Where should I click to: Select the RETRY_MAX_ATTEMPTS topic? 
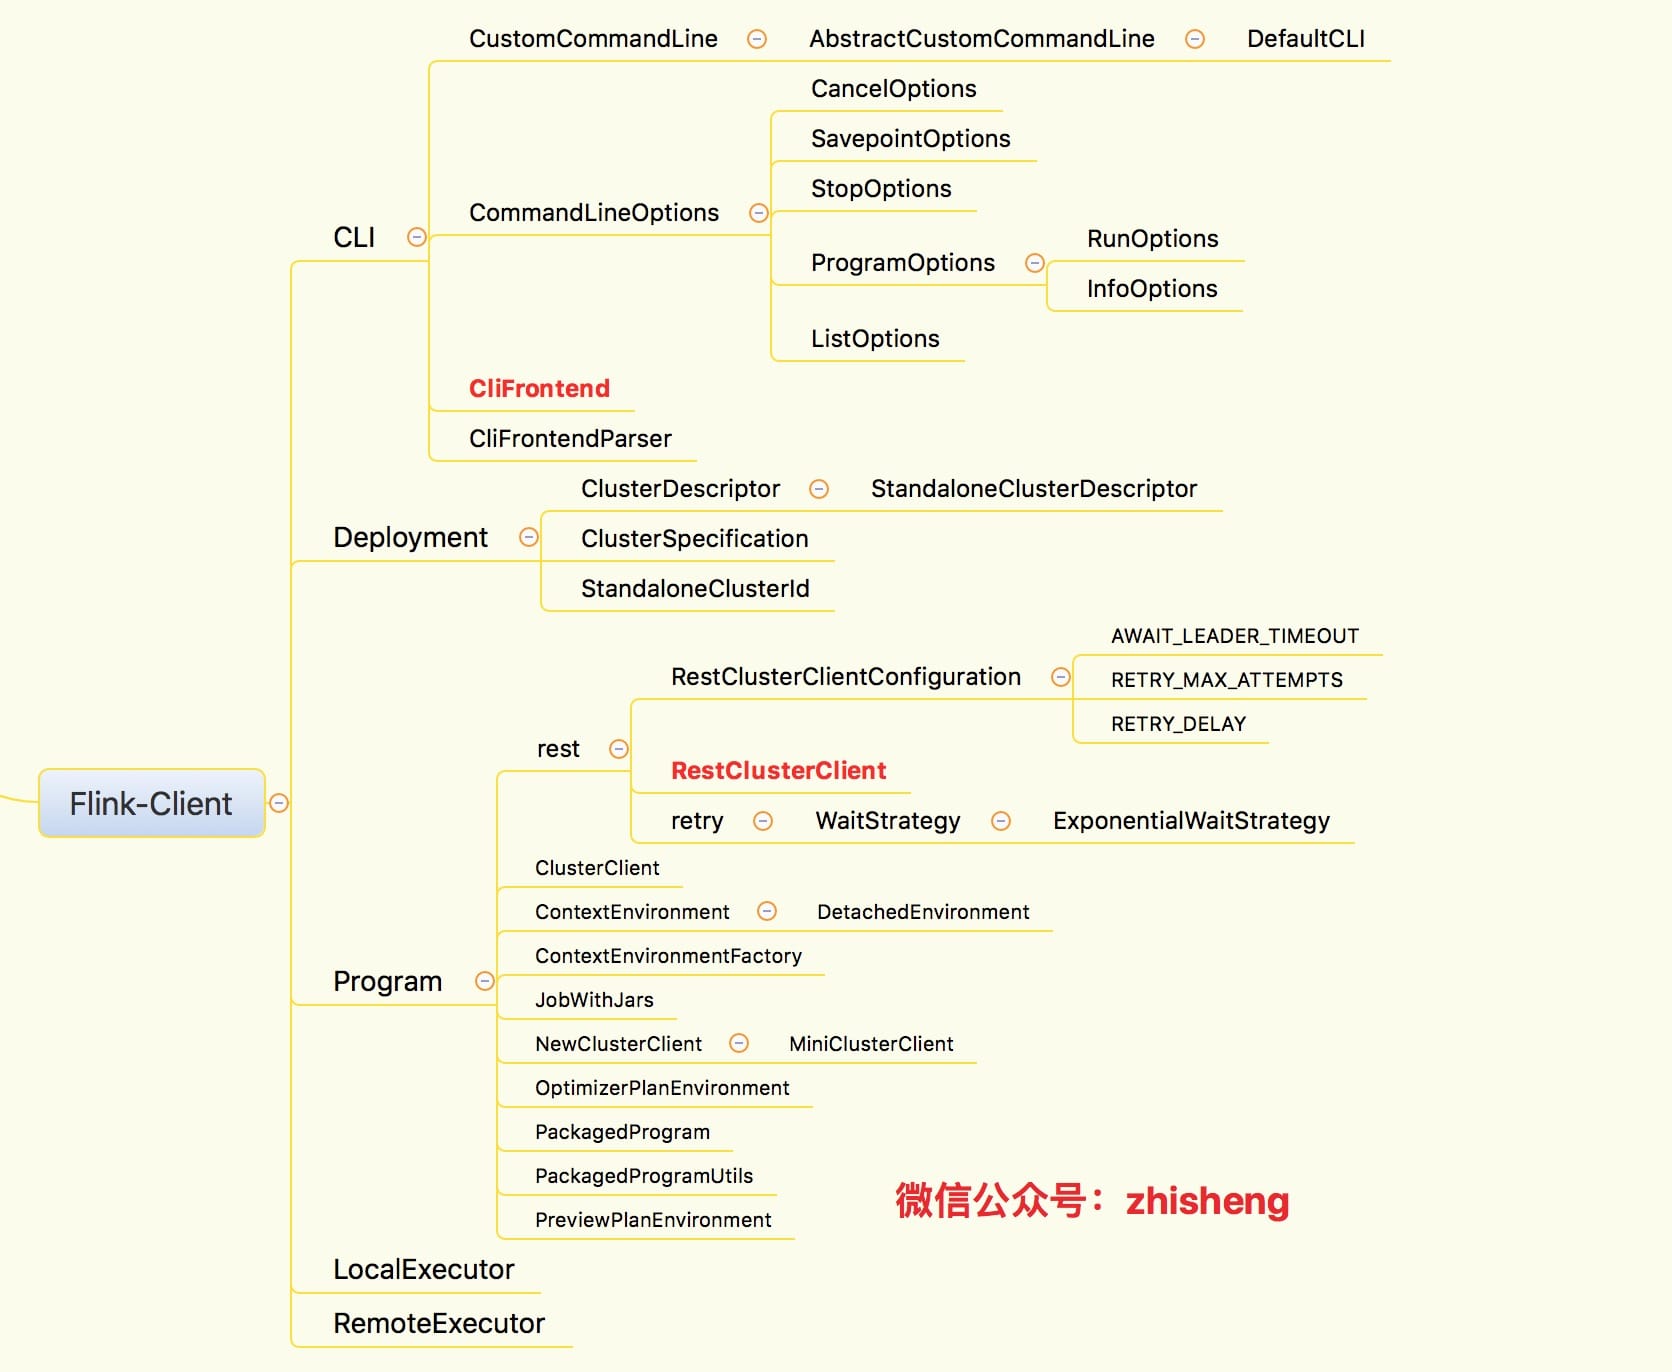coord(1227,680)
